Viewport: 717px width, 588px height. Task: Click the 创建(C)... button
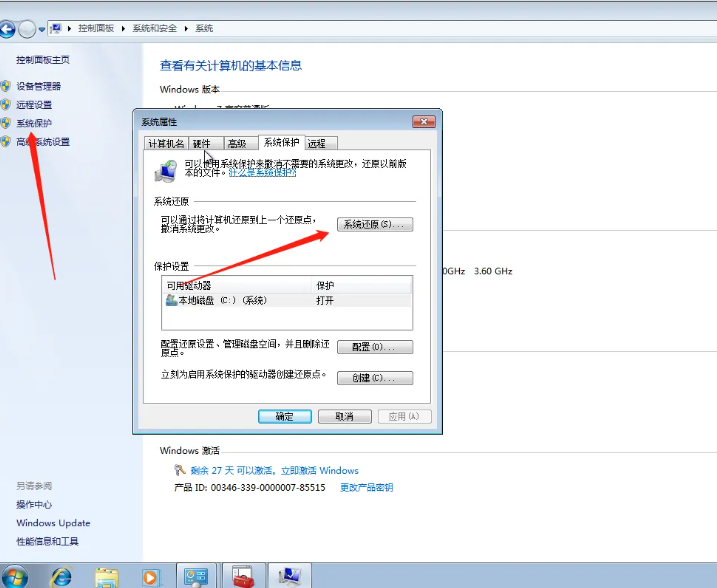(375, 378)
